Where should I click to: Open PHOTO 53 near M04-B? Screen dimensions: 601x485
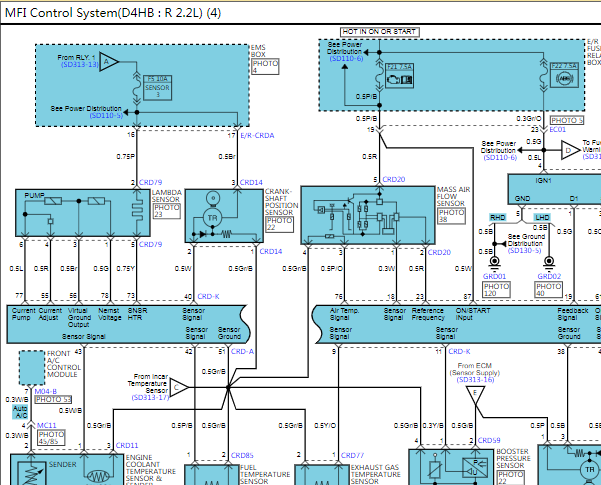click(54, 400)
